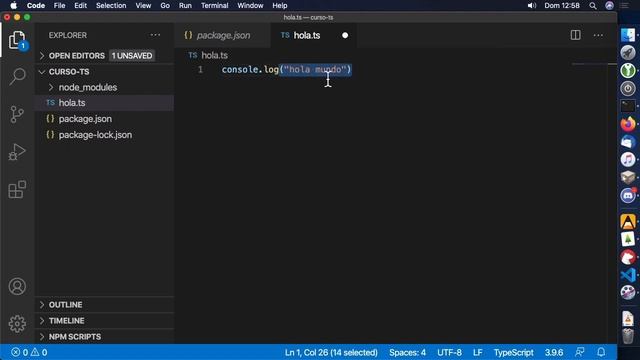This screenshot has height=360, width=640.
Task: Open package-lock.json in the file tree
Action: pyautogui.click(x=104, y=135)
